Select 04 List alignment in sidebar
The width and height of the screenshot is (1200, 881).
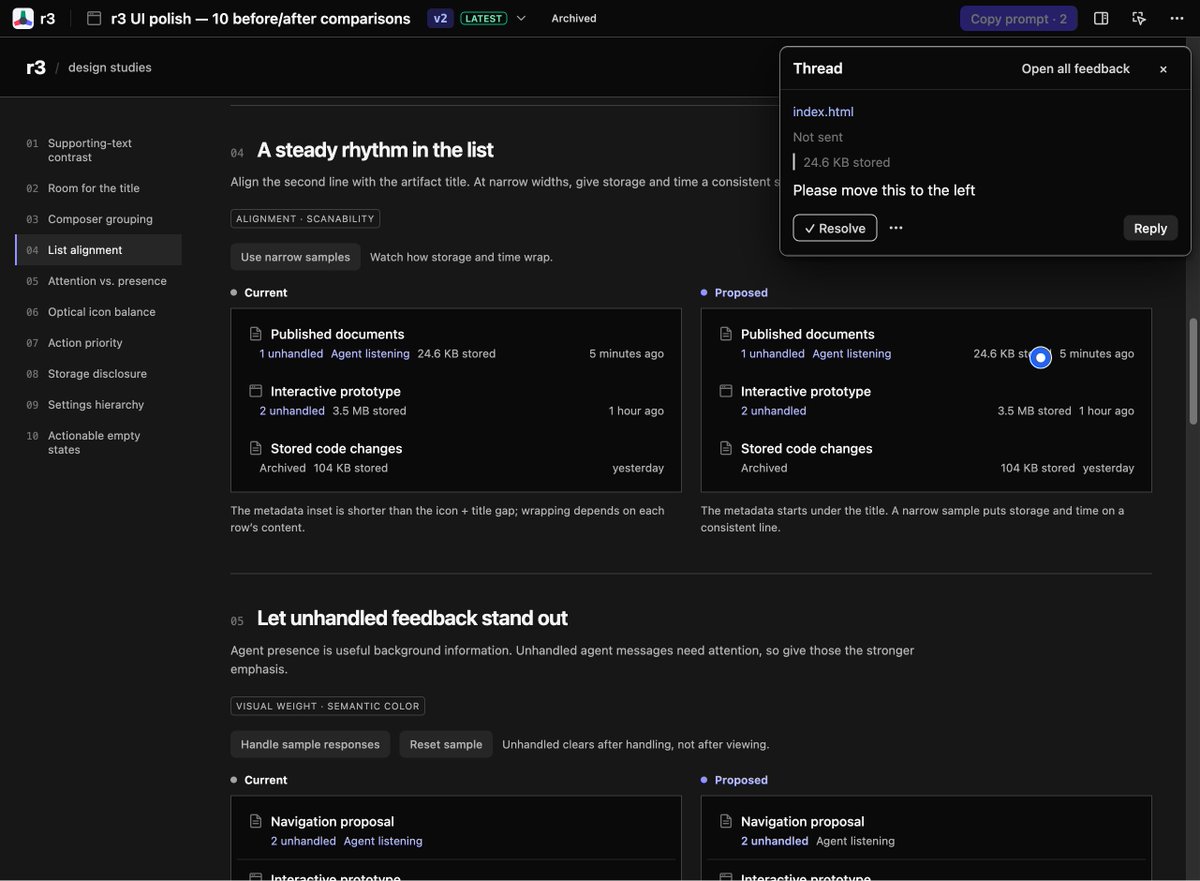(x=98, y=250)
